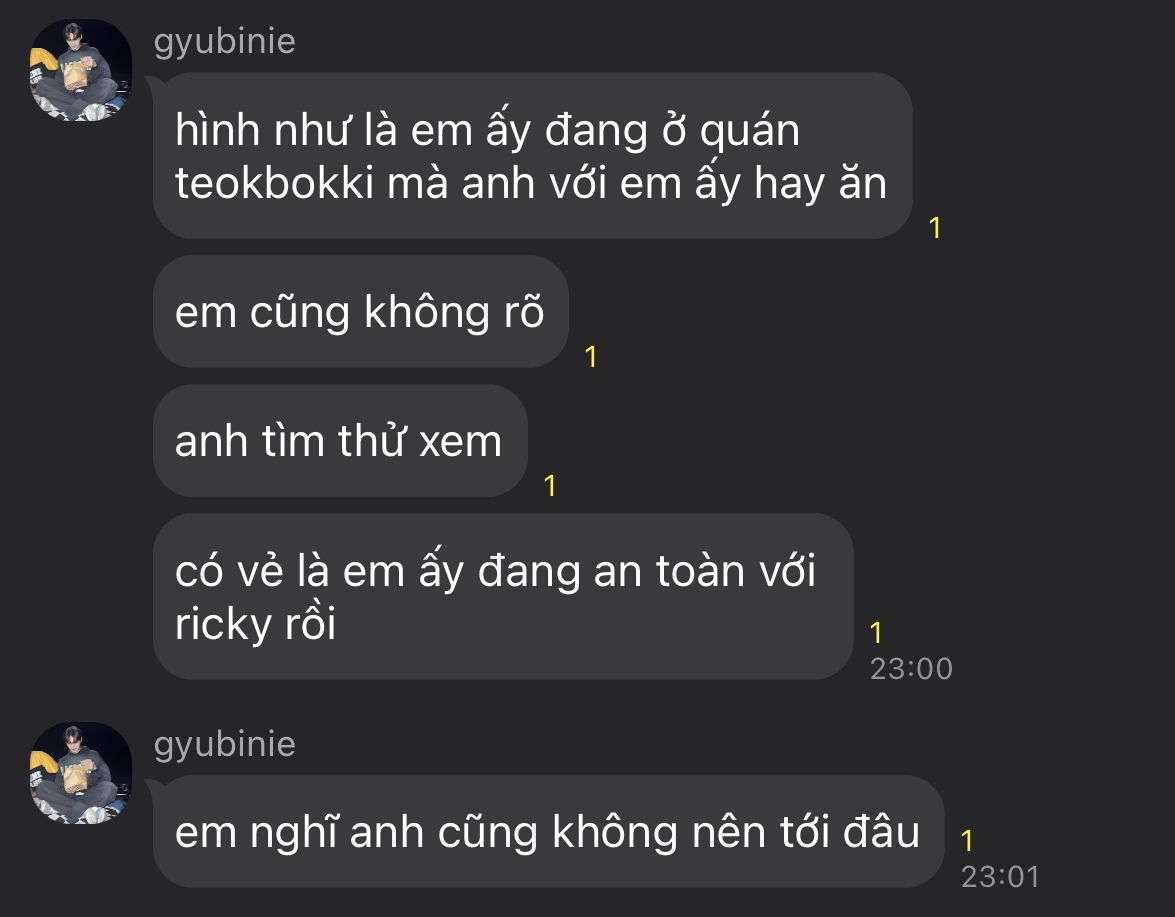Open gyubinie's avatar beside the 23:01 message
Screen dimensions: 1175x917
[x=81, y=773]
